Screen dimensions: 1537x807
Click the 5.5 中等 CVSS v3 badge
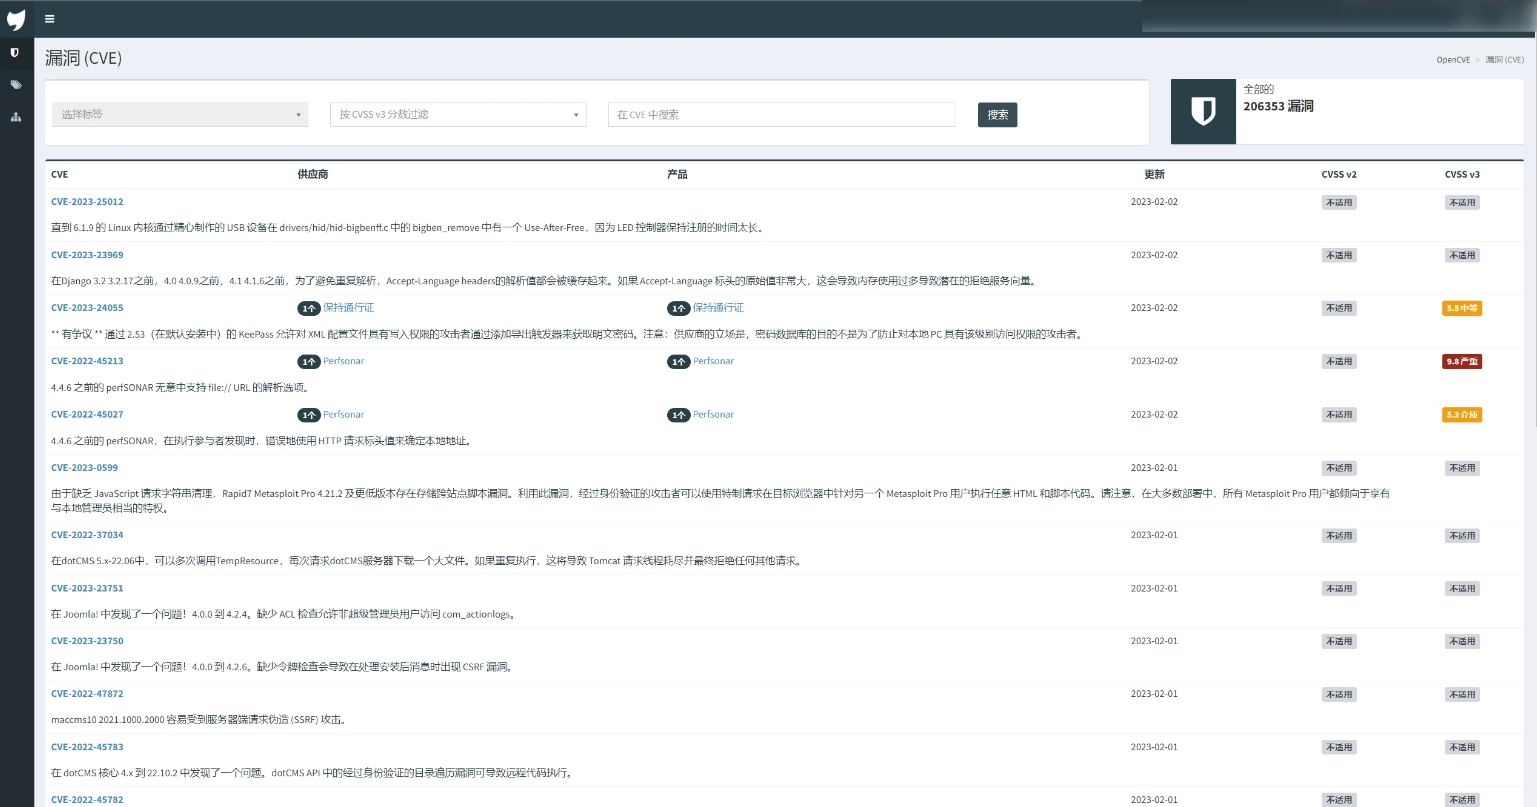tap(1462, 308)
